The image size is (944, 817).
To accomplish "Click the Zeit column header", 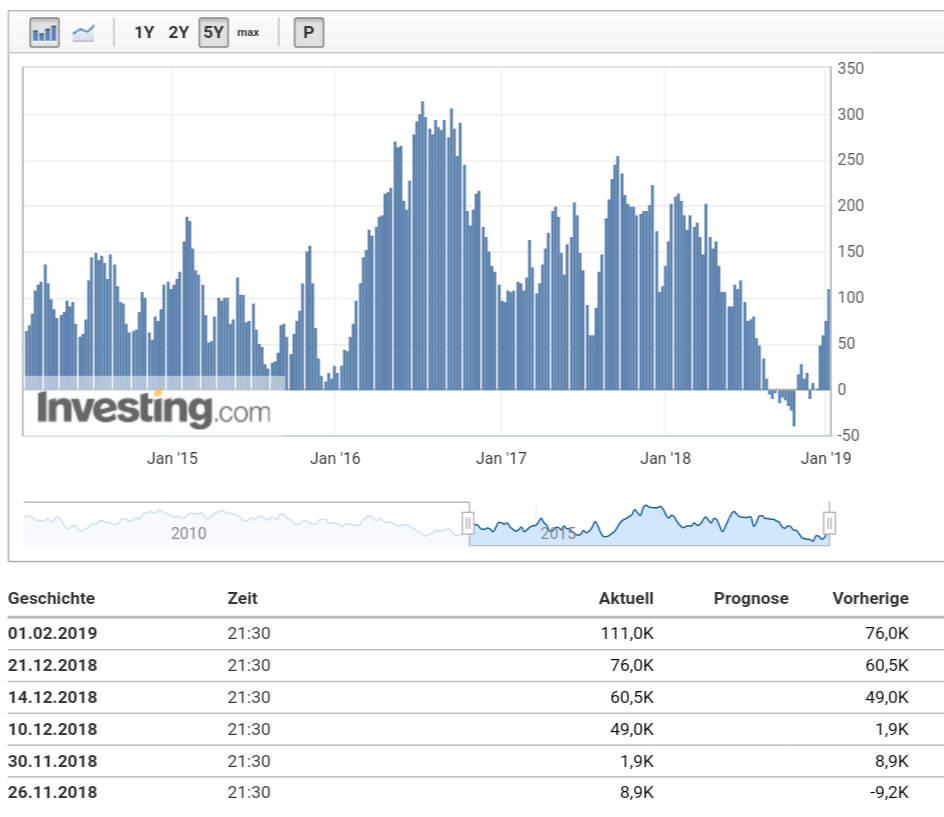I will 242,599.
